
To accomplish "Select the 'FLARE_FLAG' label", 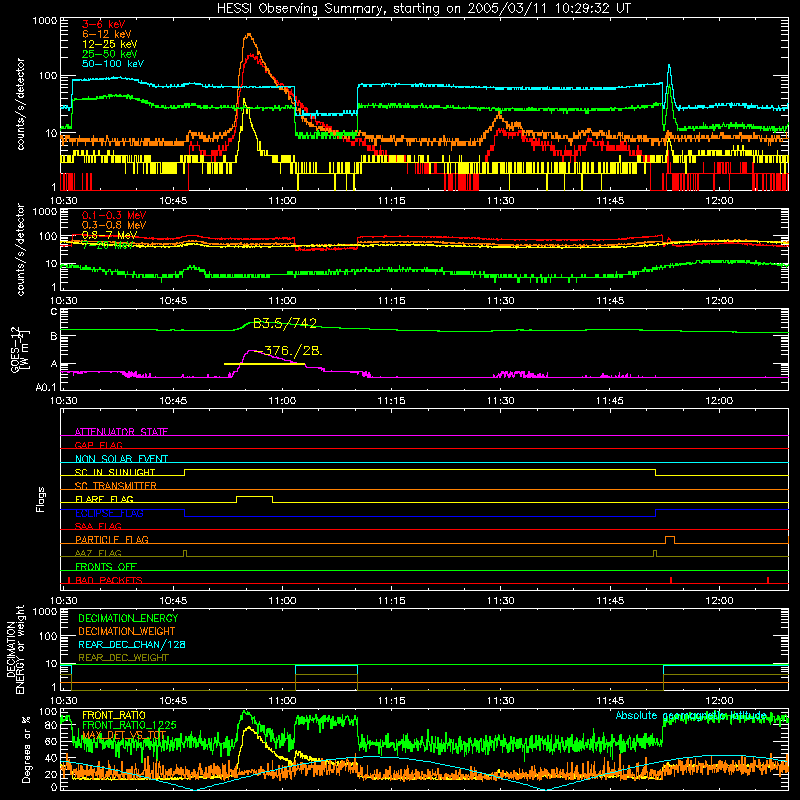I will point(104,499).
